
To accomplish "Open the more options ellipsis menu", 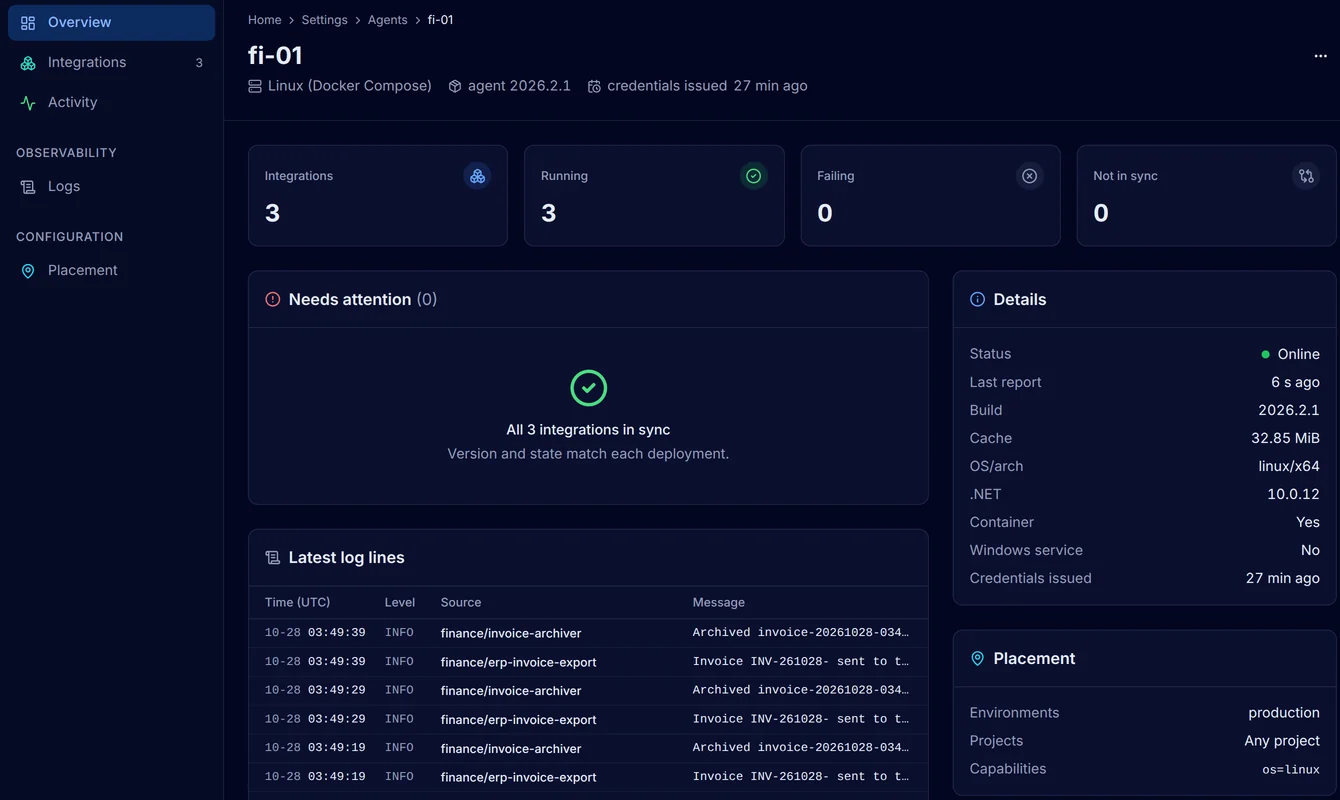I will tap(1320, 56).
